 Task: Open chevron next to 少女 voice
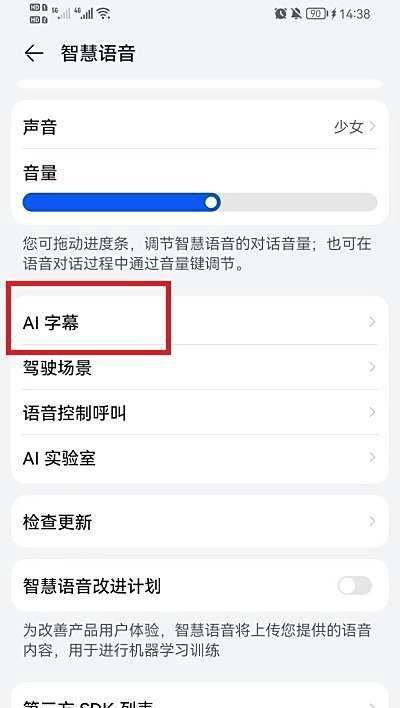click(372, 127)
